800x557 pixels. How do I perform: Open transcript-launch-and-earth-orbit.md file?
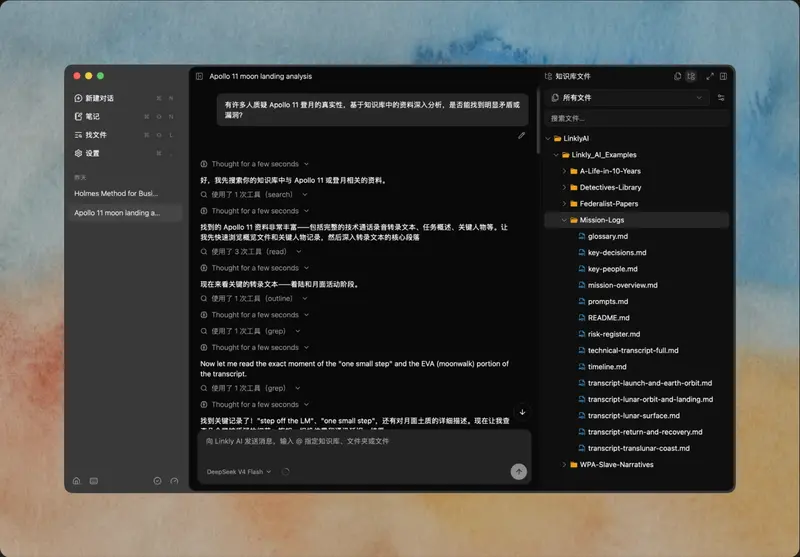click(645, 383)
